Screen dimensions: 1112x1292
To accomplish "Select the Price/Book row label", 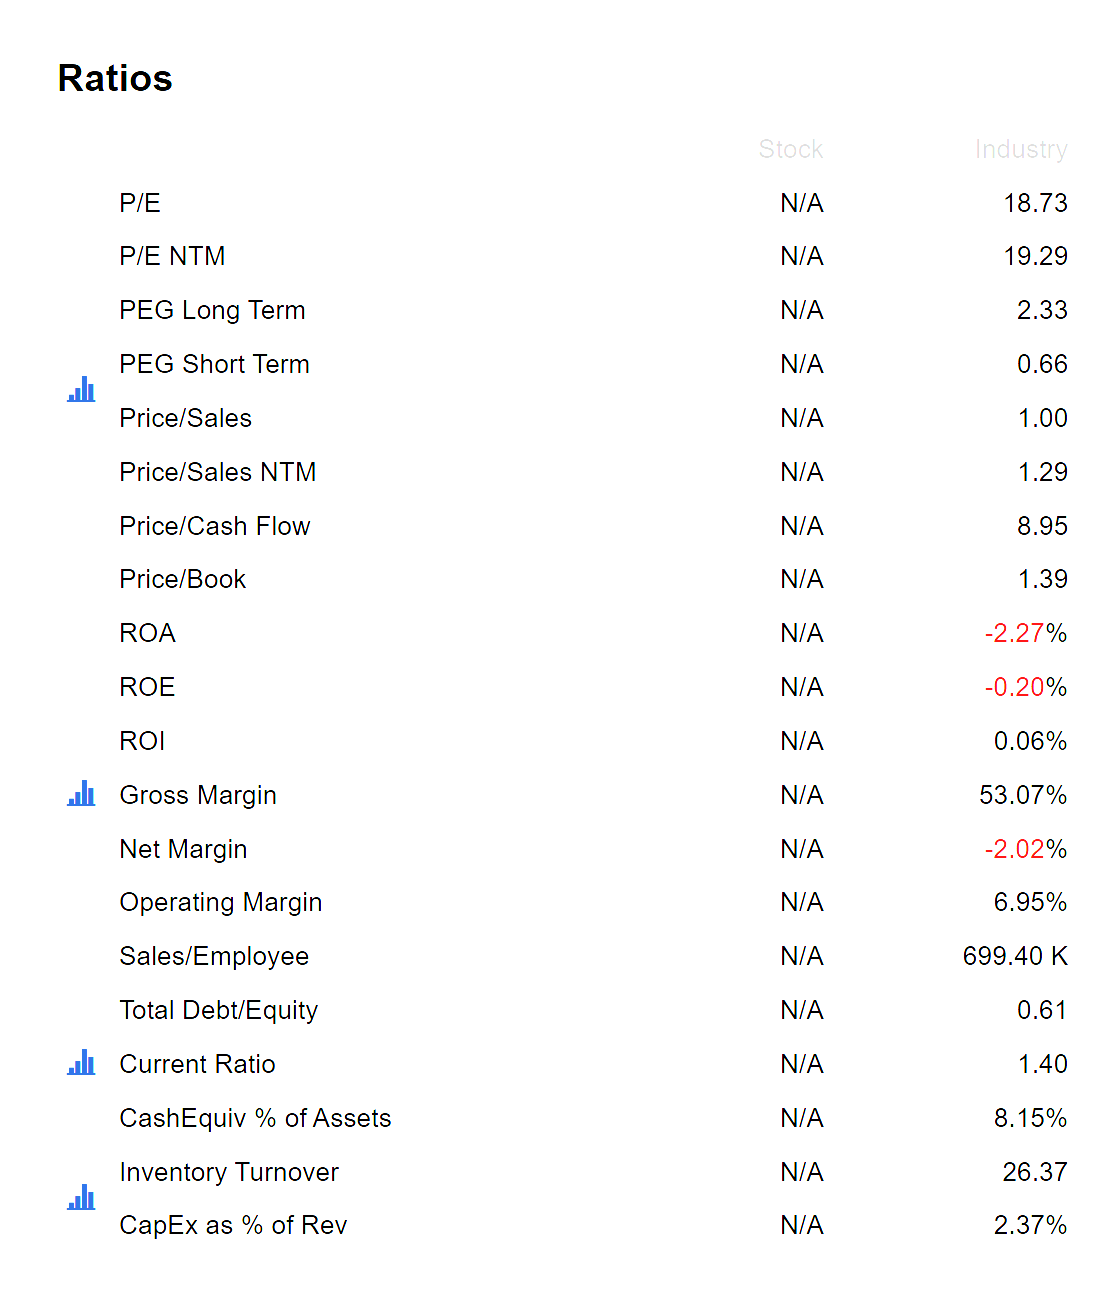I will 183,579.
